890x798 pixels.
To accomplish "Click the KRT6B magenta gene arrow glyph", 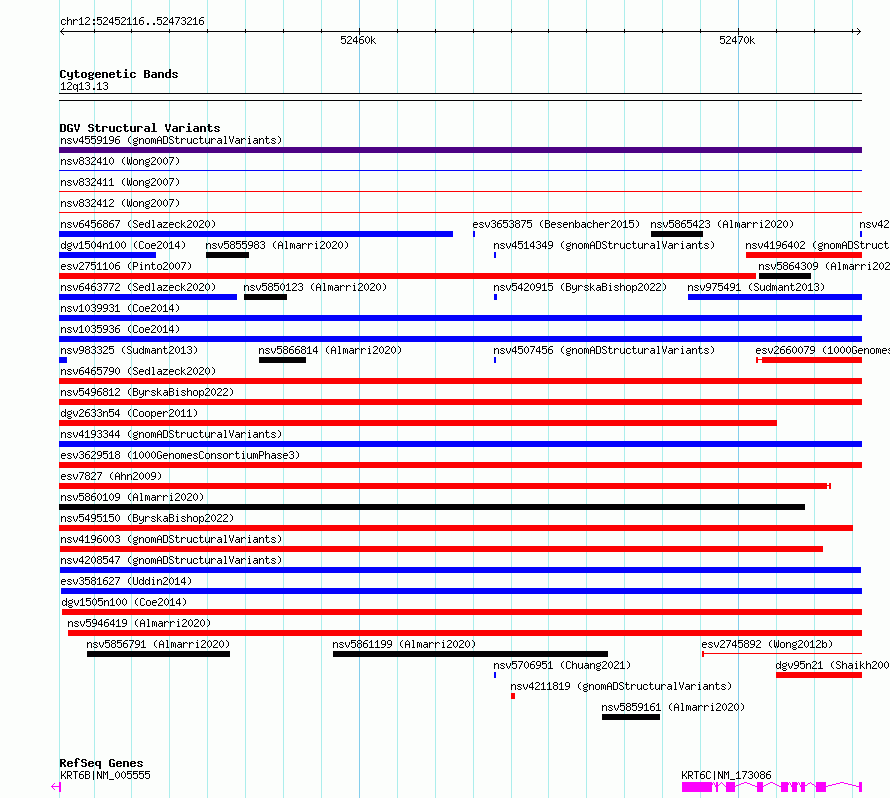I will pos(56,787).
